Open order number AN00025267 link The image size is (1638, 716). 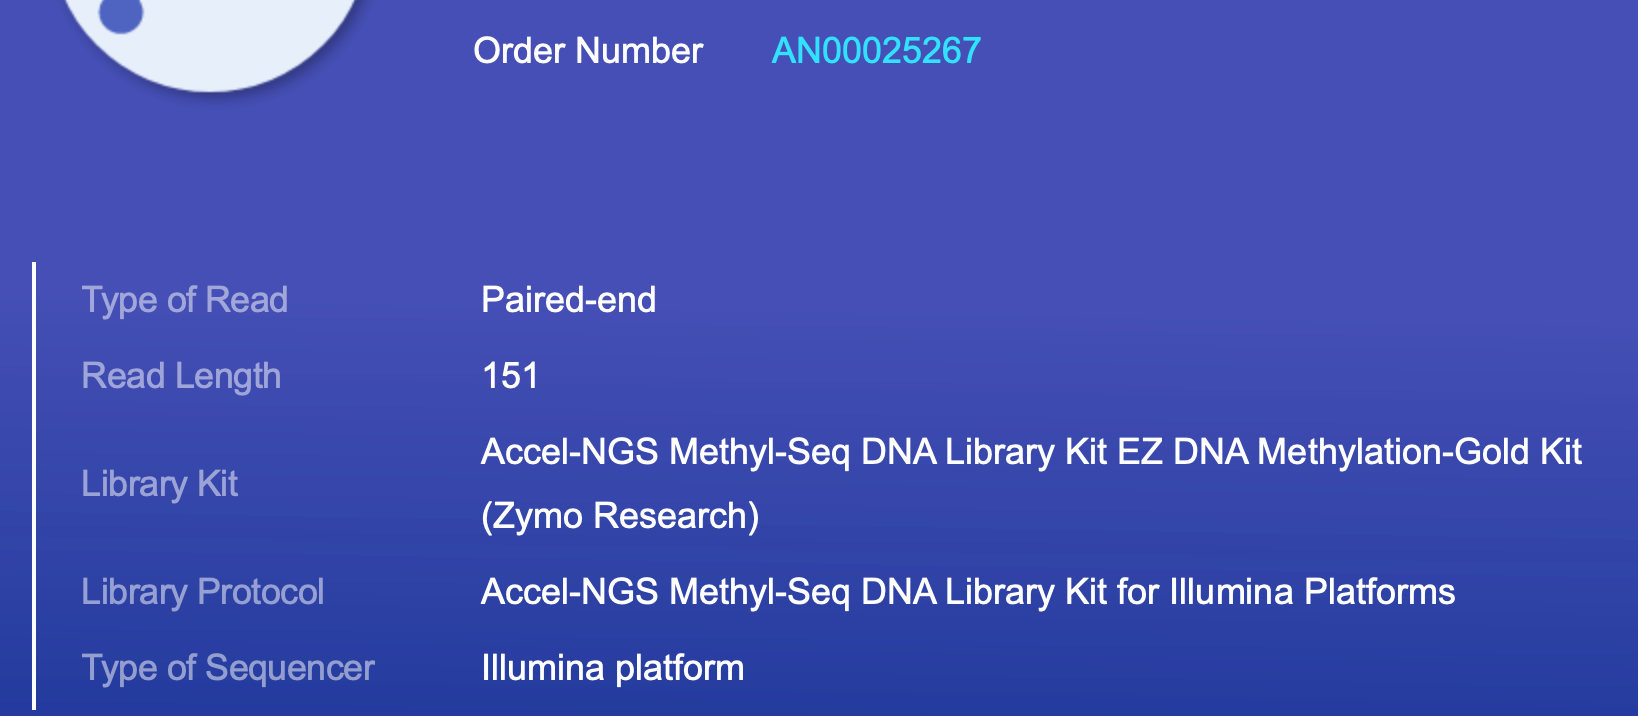[x=876, y=51]
